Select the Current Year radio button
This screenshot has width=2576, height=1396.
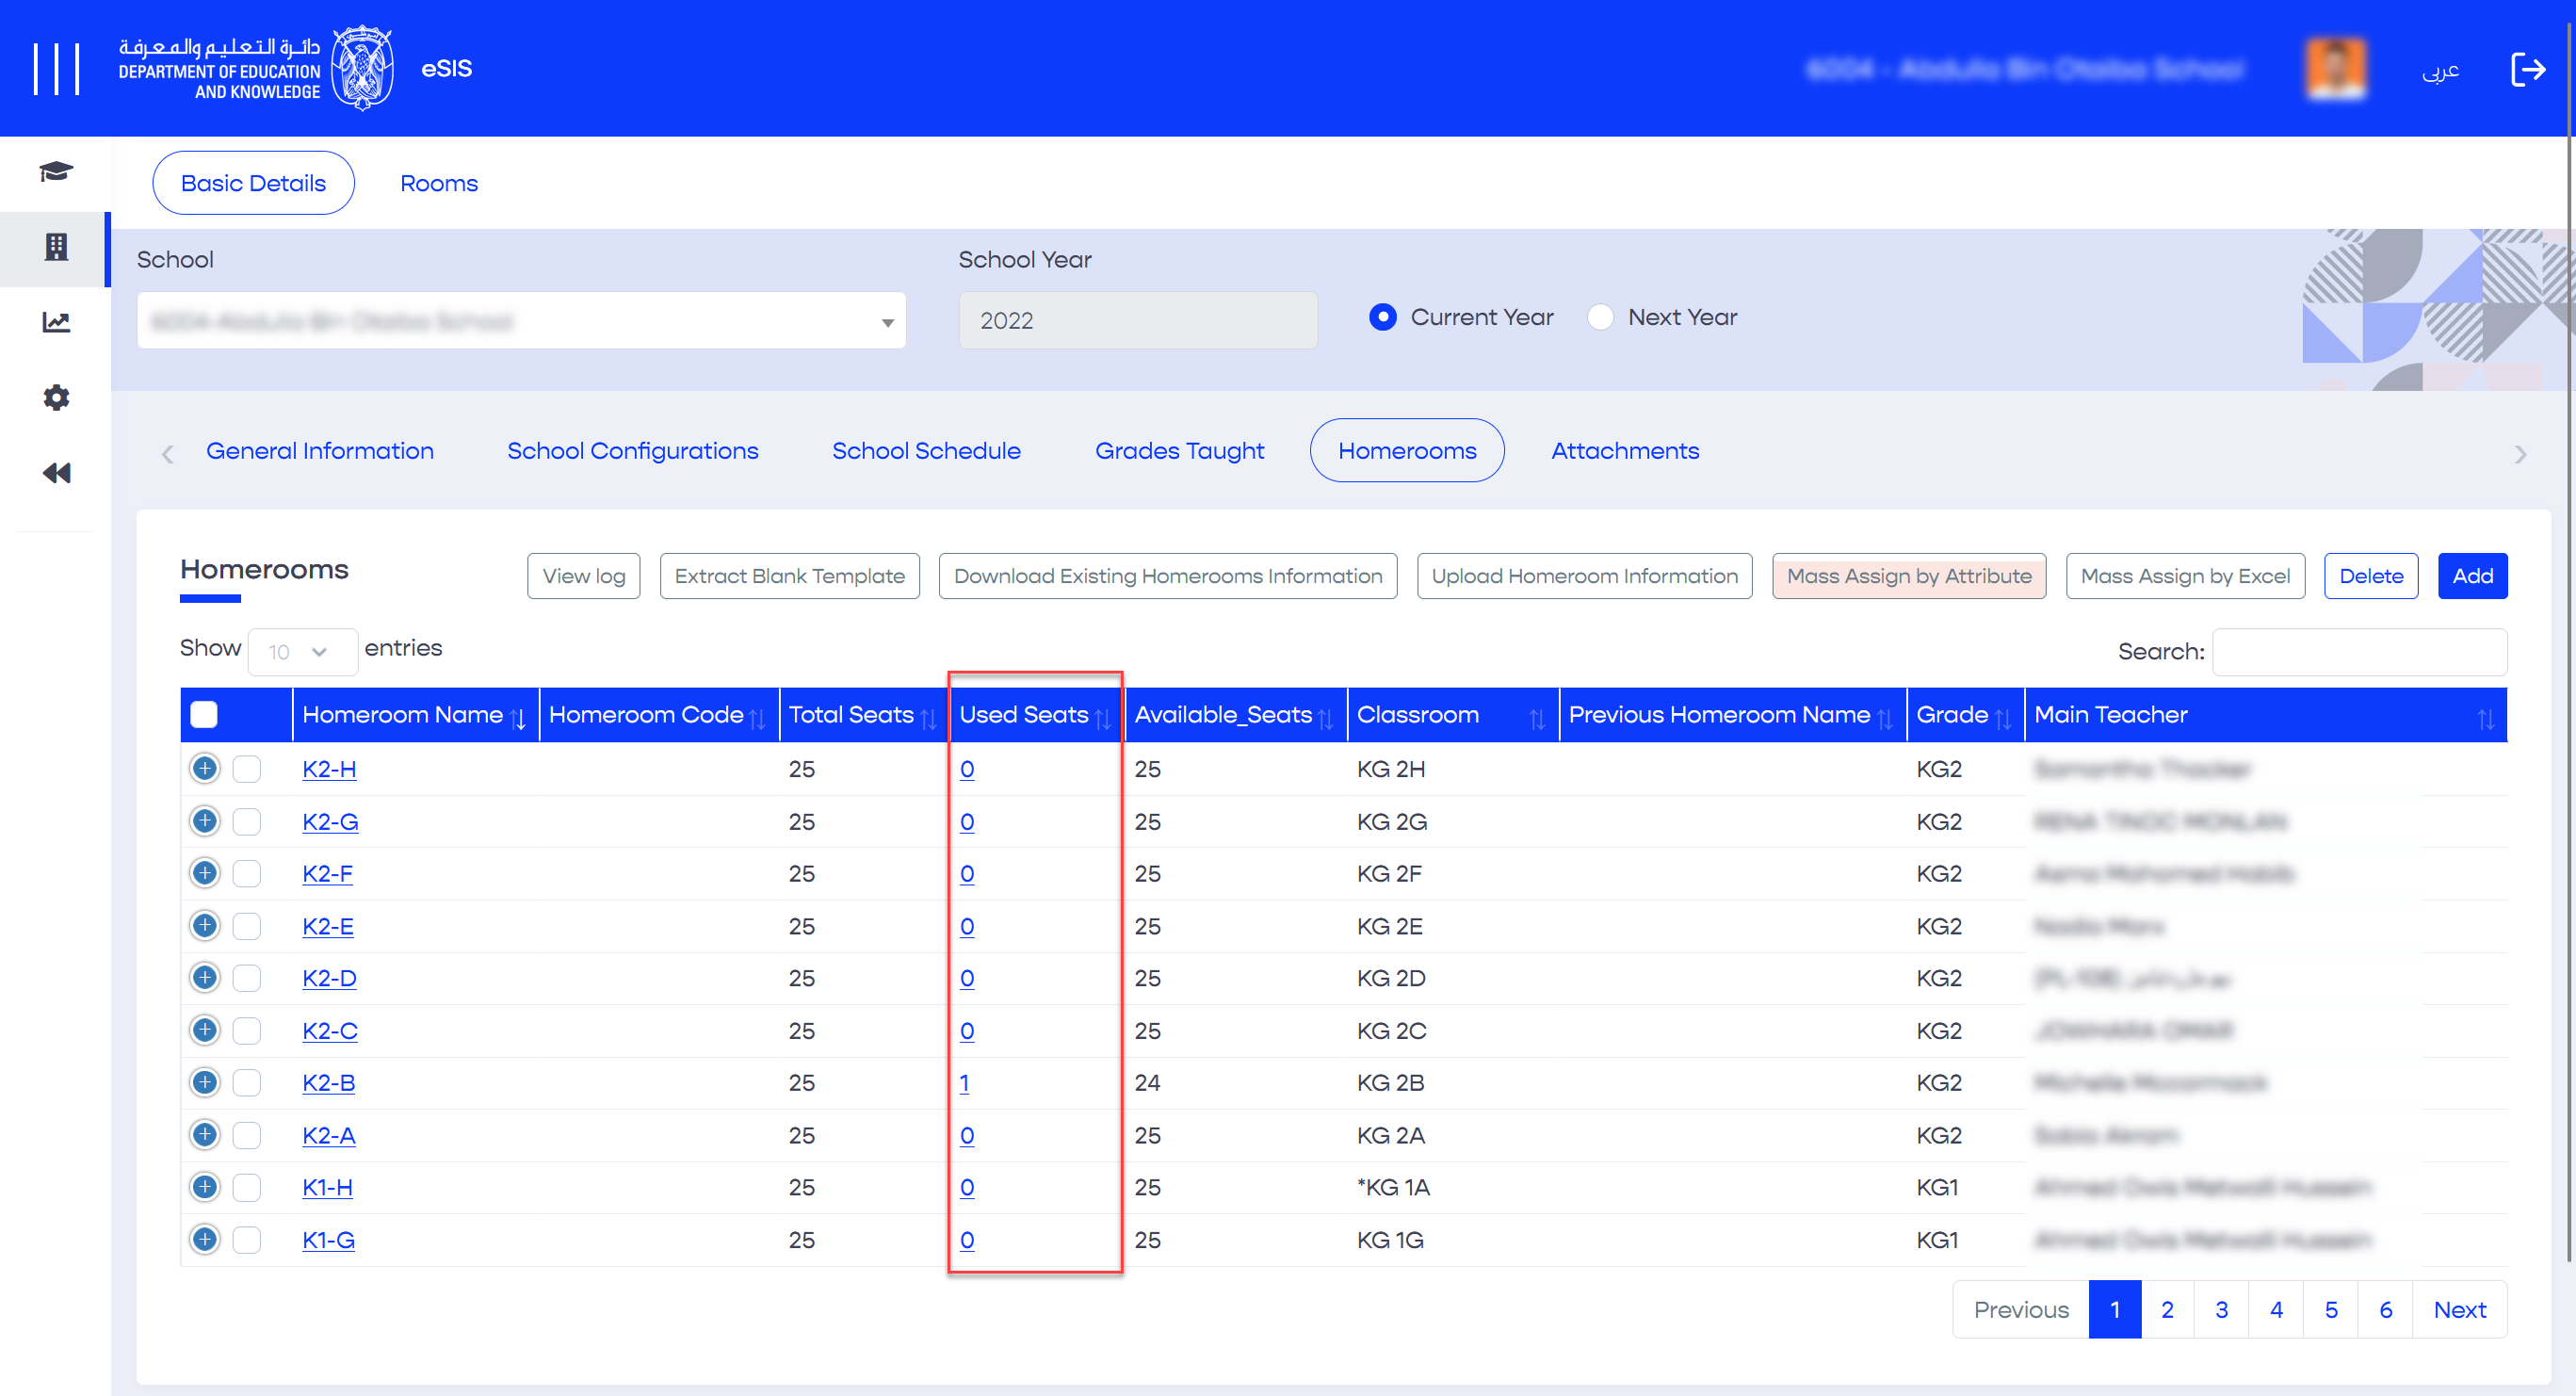point(1383,317)
